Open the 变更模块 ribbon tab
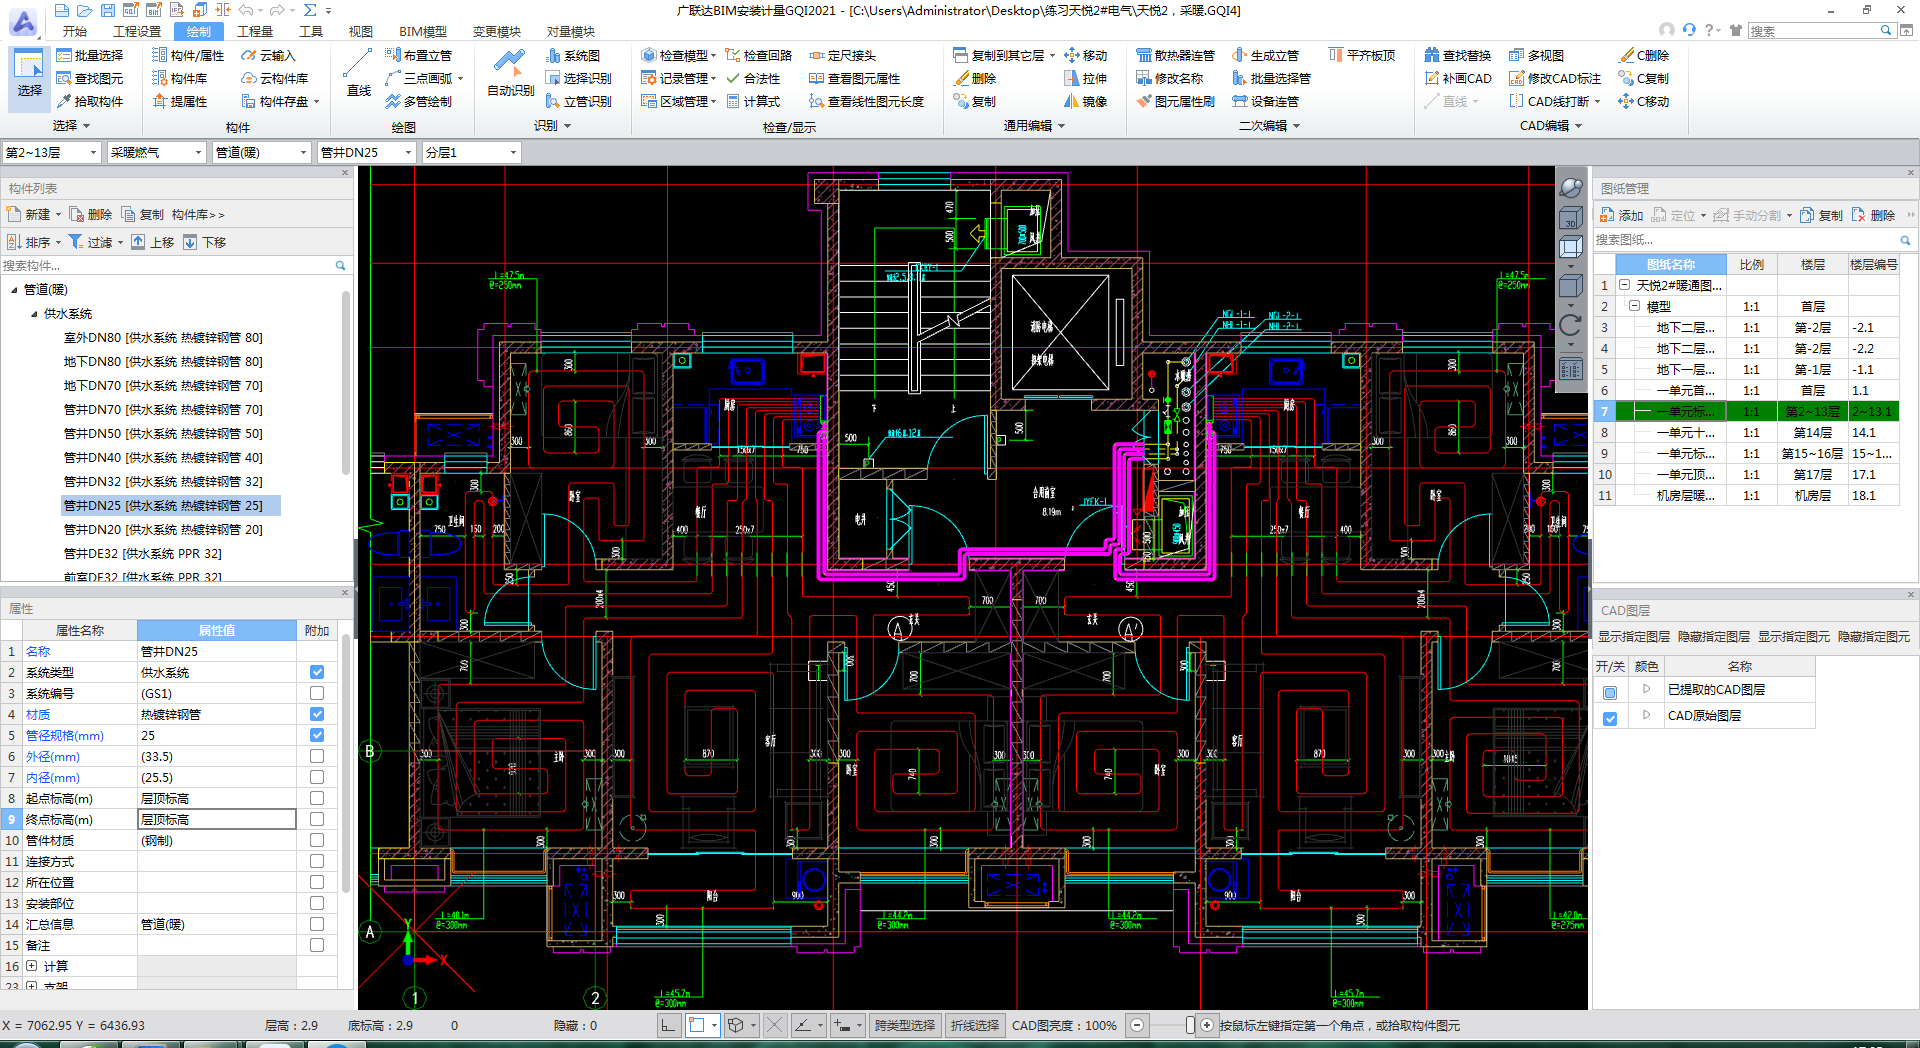 (497, 32)
